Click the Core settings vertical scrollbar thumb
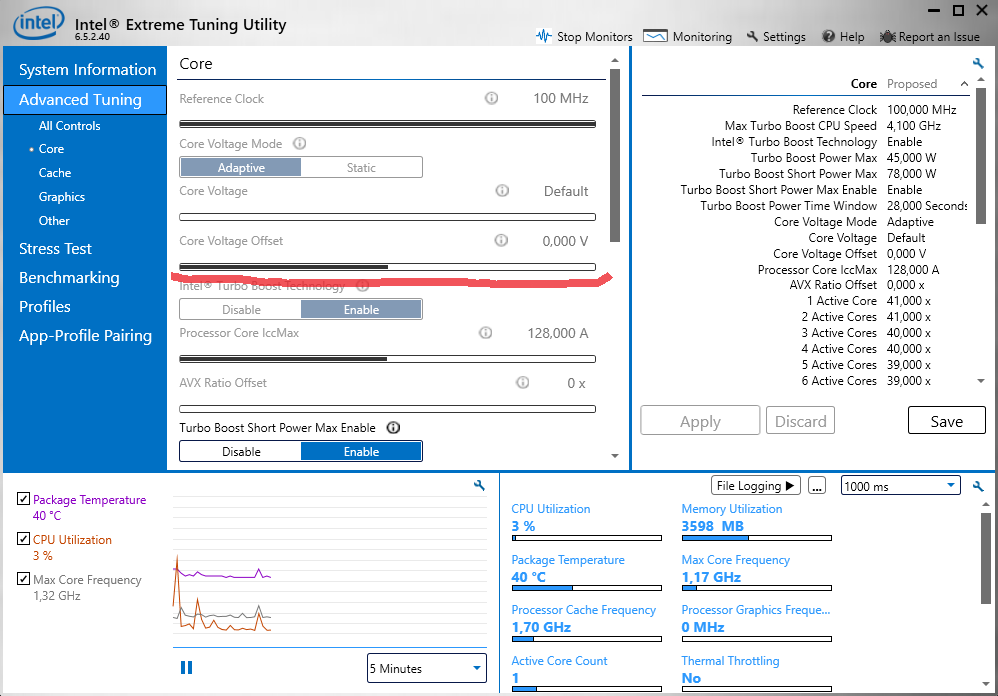Image resolution: width=998 pixels, height=696 pixels. [615, 155]
